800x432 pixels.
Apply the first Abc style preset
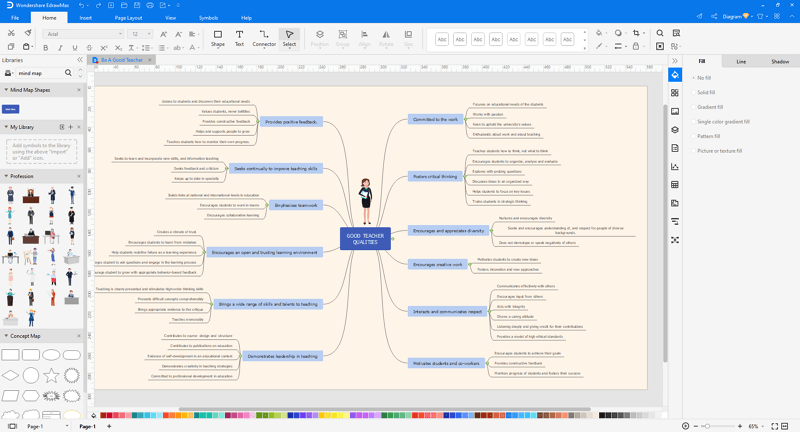coord(442,39)
